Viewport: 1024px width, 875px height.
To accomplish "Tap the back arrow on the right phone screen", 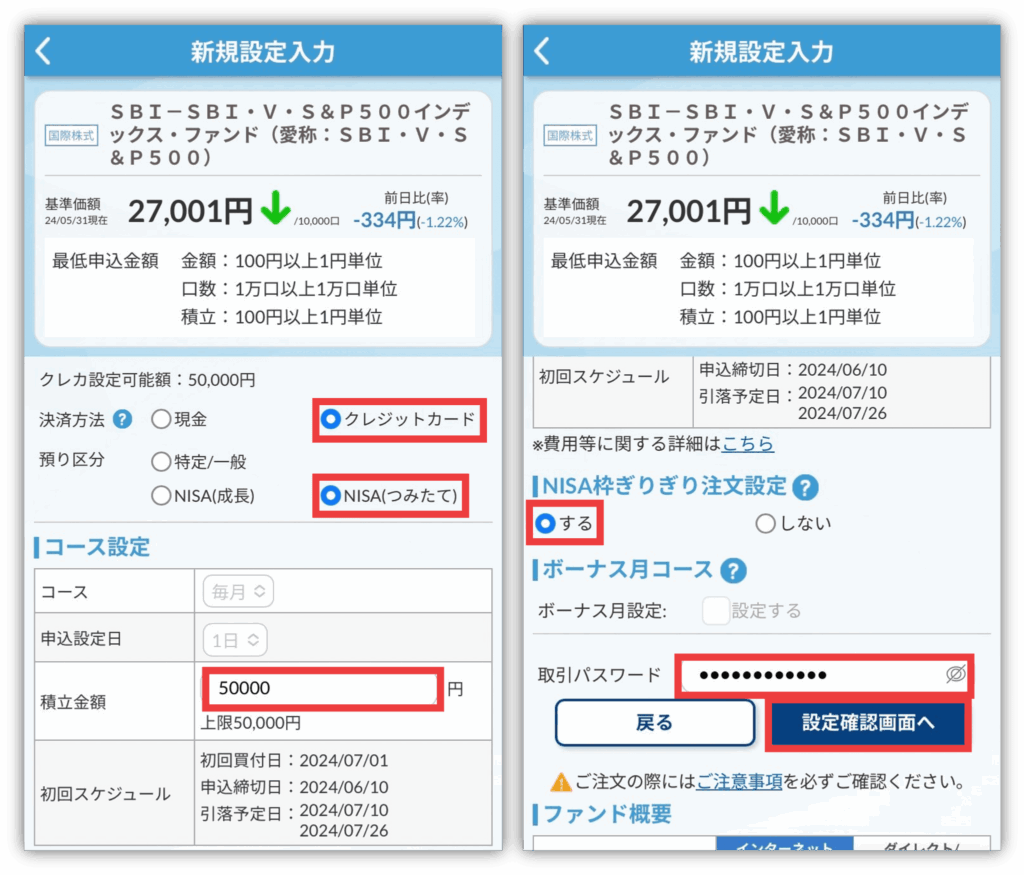I will click(x=541, y=52).
